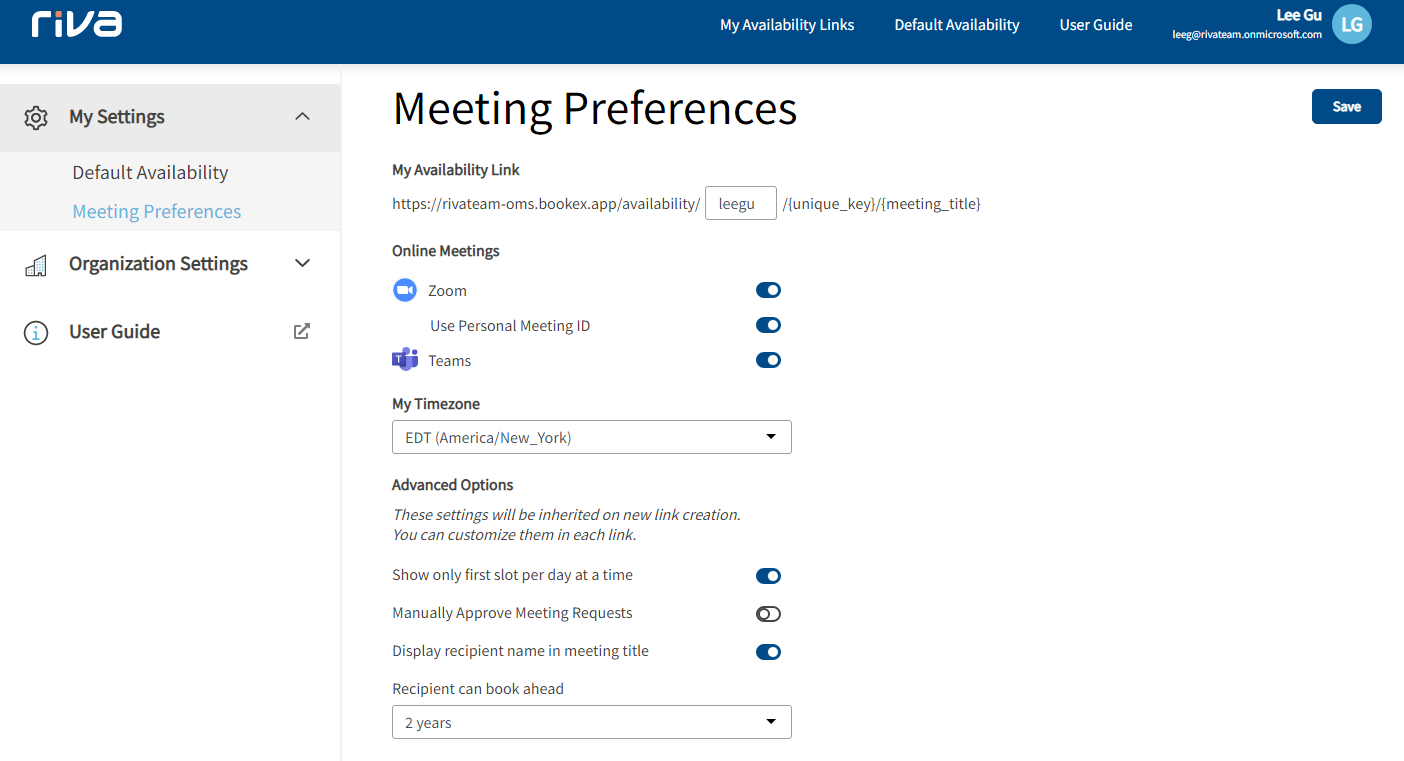Image resolution: width=1404 pixels, height=761 pixels.
Task: Click the Organization Settings building icon
Action: click(x=36, y=265)
